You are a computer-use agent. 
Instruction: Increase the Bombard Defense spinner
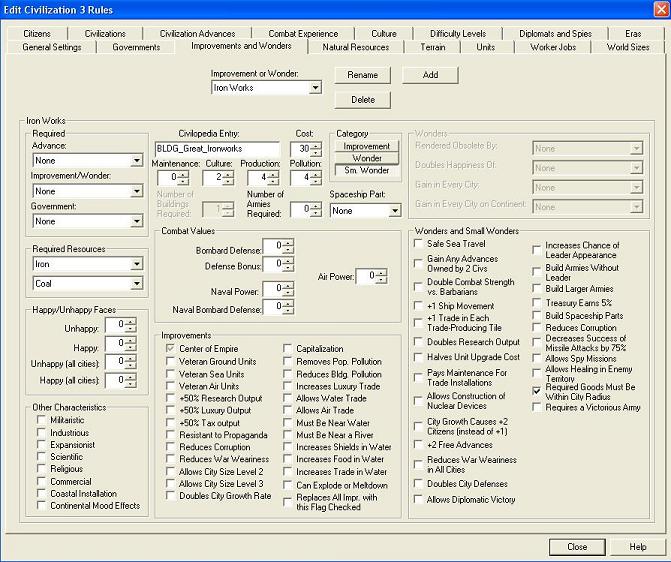pyautogui.click(x=288, y=243)
